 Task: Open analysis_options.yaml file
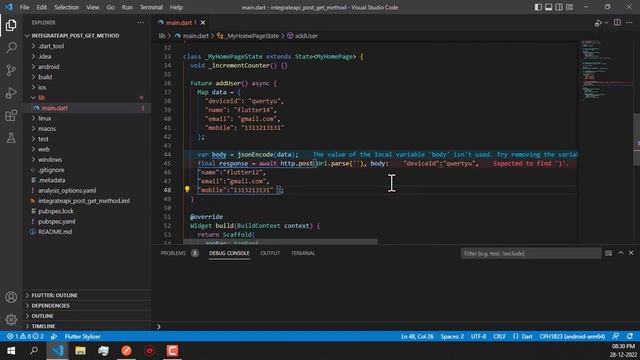click(x=67, y=190)
